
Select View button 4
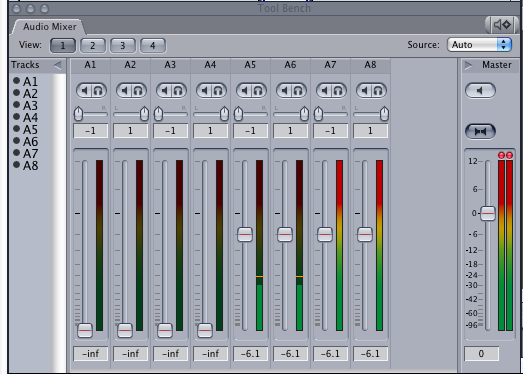pyautogui.click(x=153, y=45)
